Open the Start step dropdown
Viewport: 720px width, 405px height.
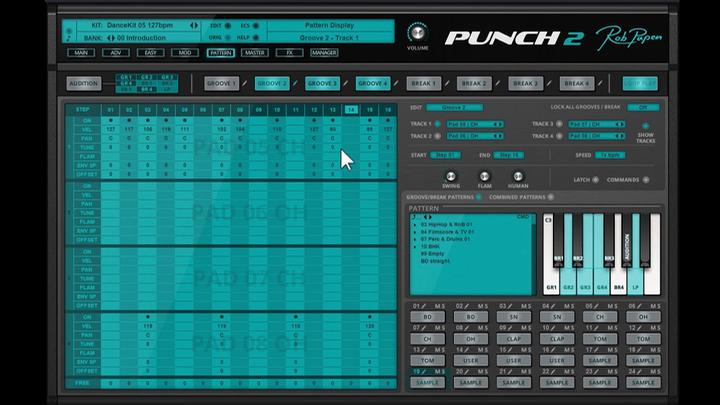point(445,155)
